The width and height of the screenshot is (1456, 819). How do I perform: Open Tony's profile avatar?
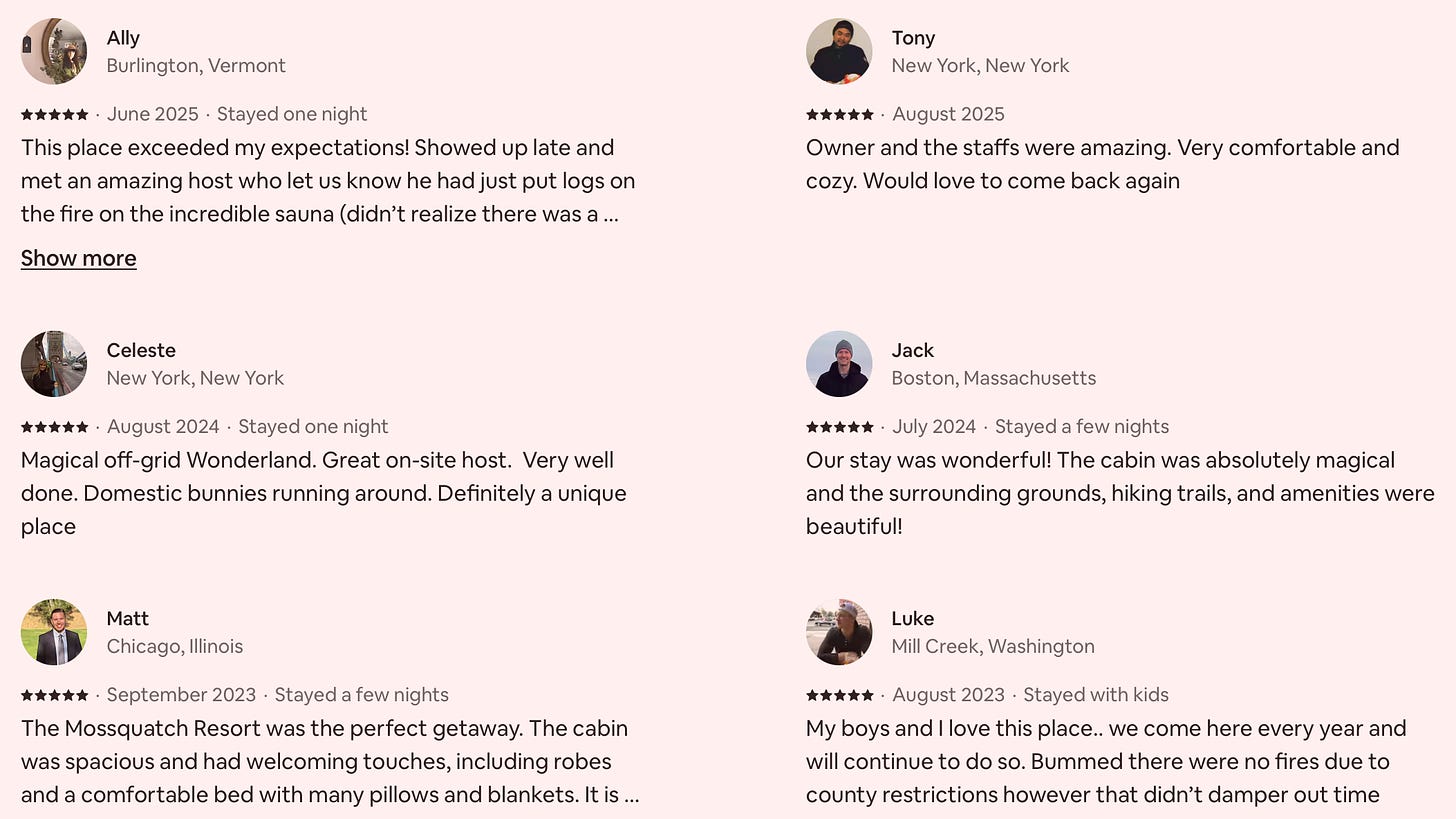839,51
